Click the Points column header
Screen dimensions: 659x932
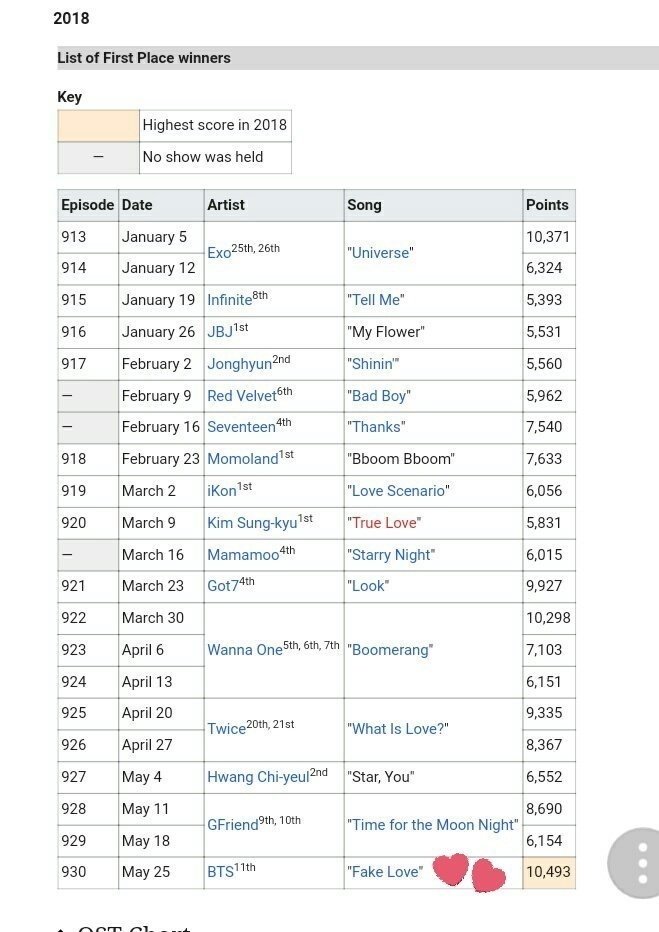coord(547,205)
